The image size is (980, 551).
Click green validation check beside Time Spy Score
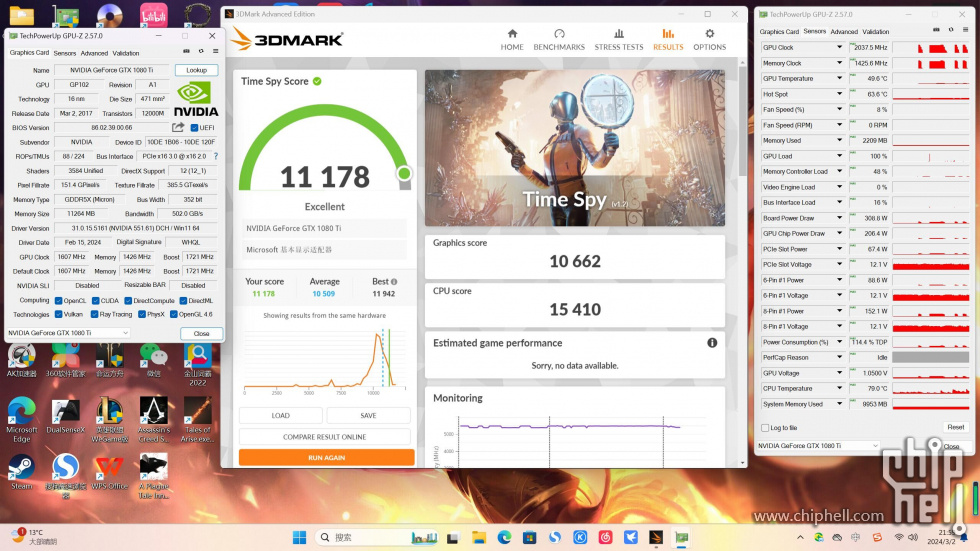pyautogui.click(x=317, y=81)
